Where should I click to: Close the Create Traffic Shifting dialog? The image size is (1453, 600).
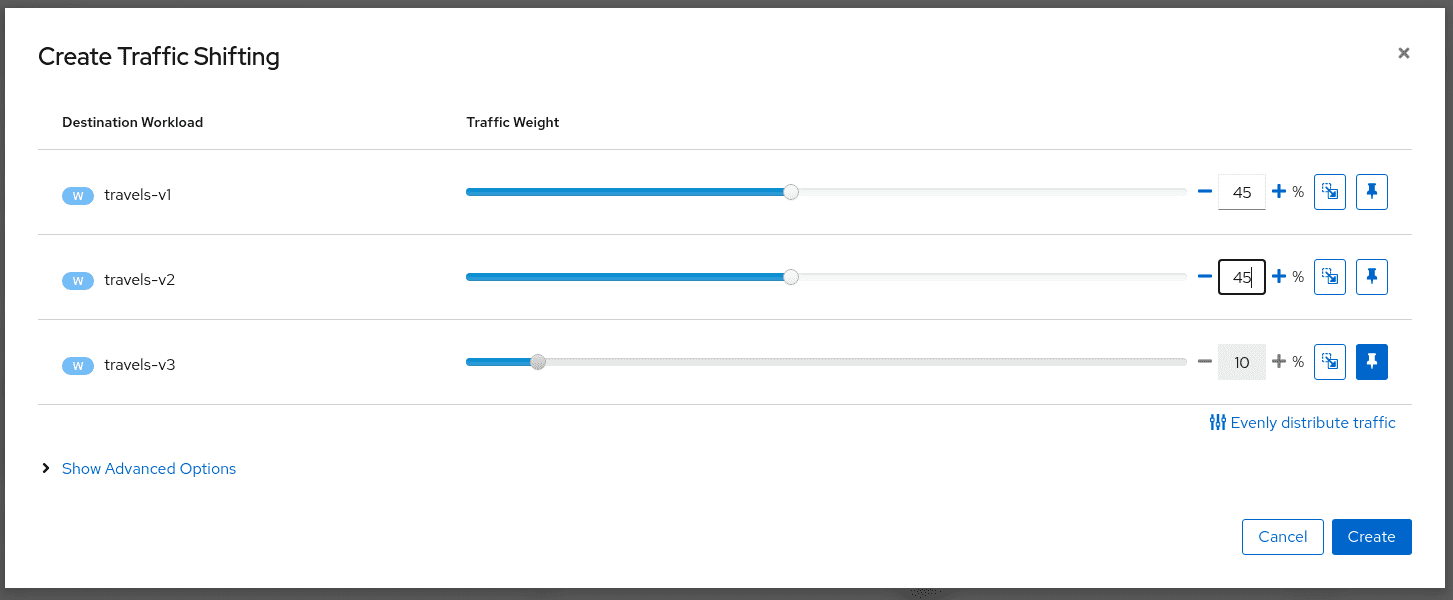[1404, 54]
